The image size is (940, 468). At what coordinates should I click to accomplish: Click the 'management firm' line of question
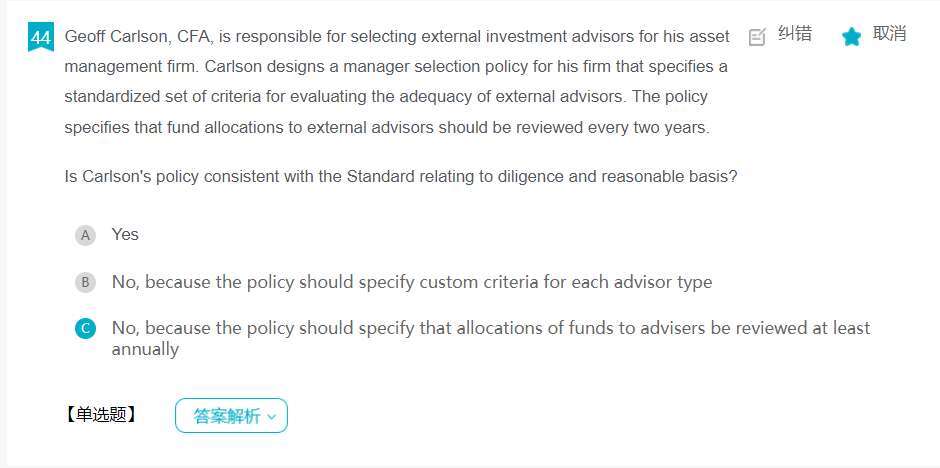click(396, 67)
